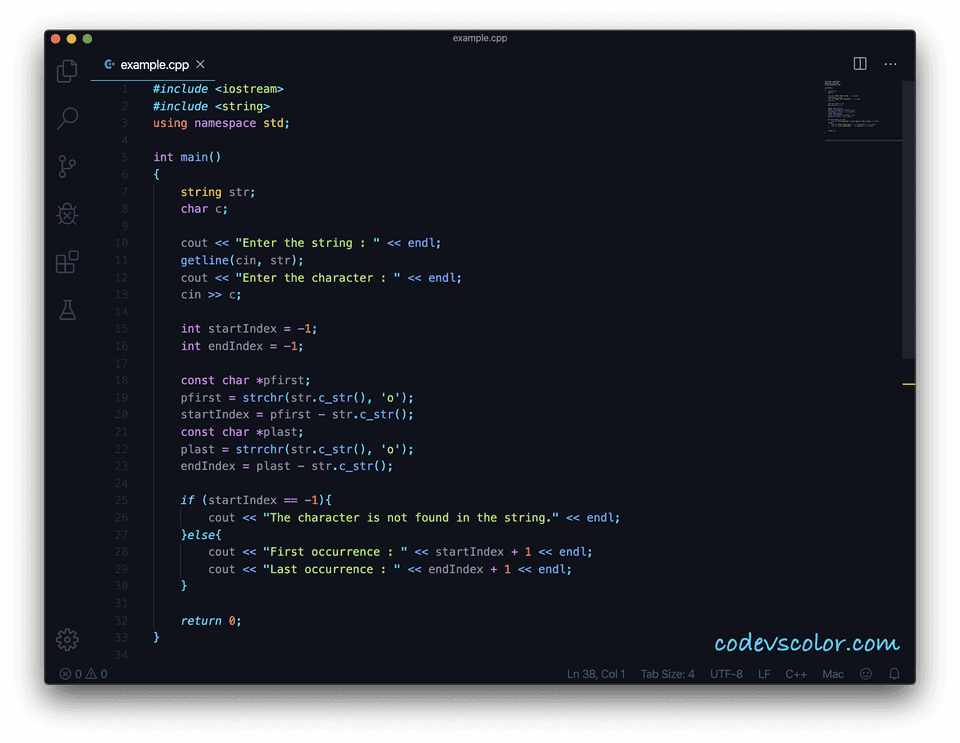Open the Run and Debug view
Screen dimensions: 960x743
(x=66, y=213)
